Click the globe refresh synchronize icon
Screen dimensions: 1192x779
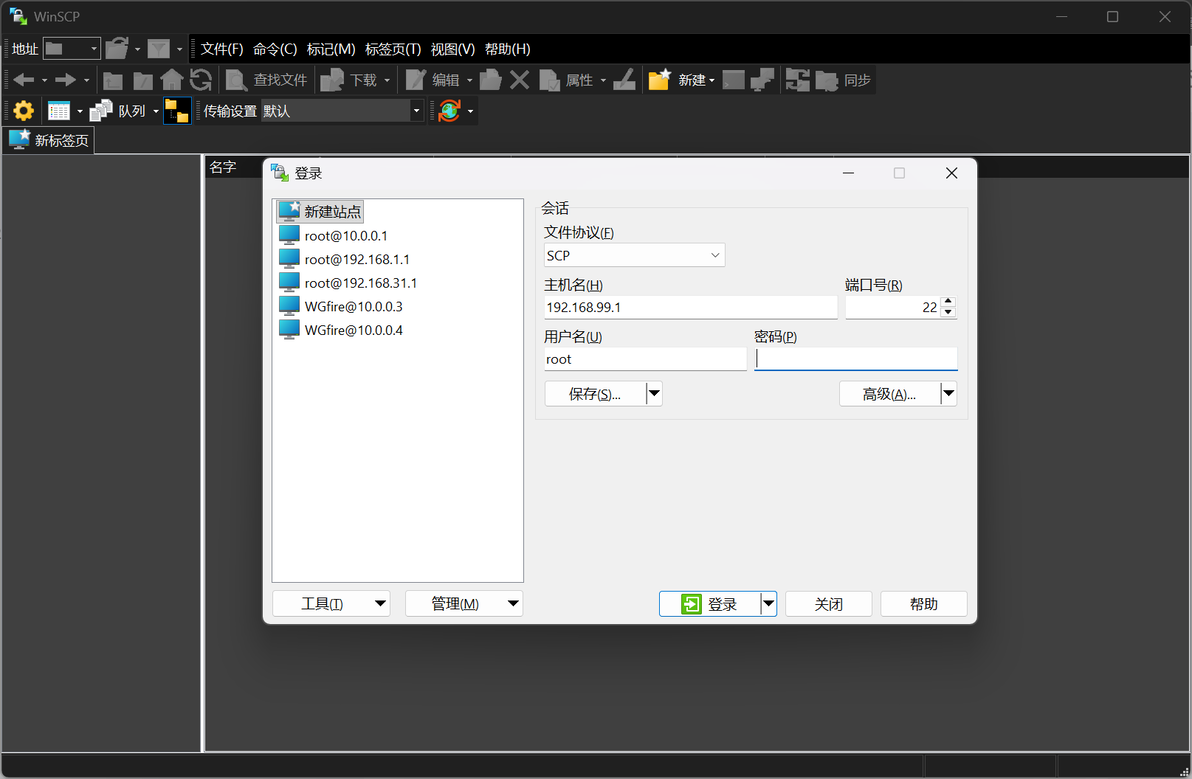(x=449, y=111)
